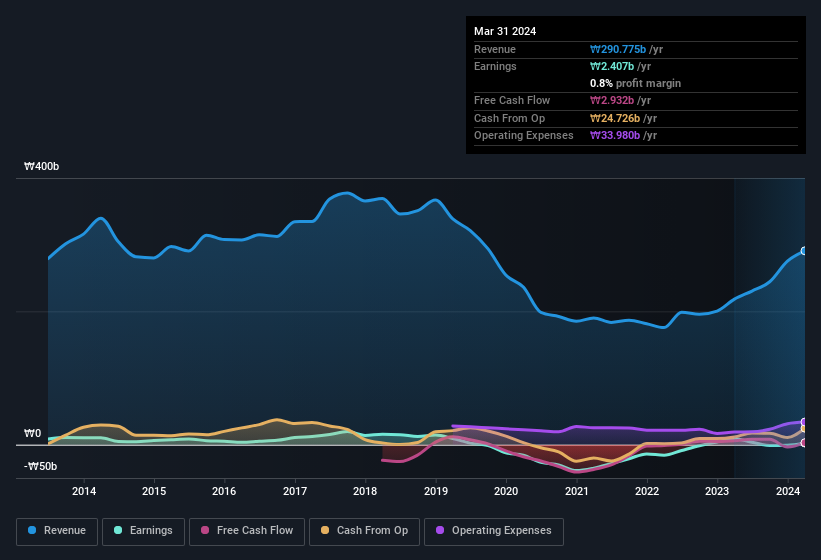This screenshot has width=821, height=560.
Task: Click the 2016 x-axis label
Action: [224, 491]
